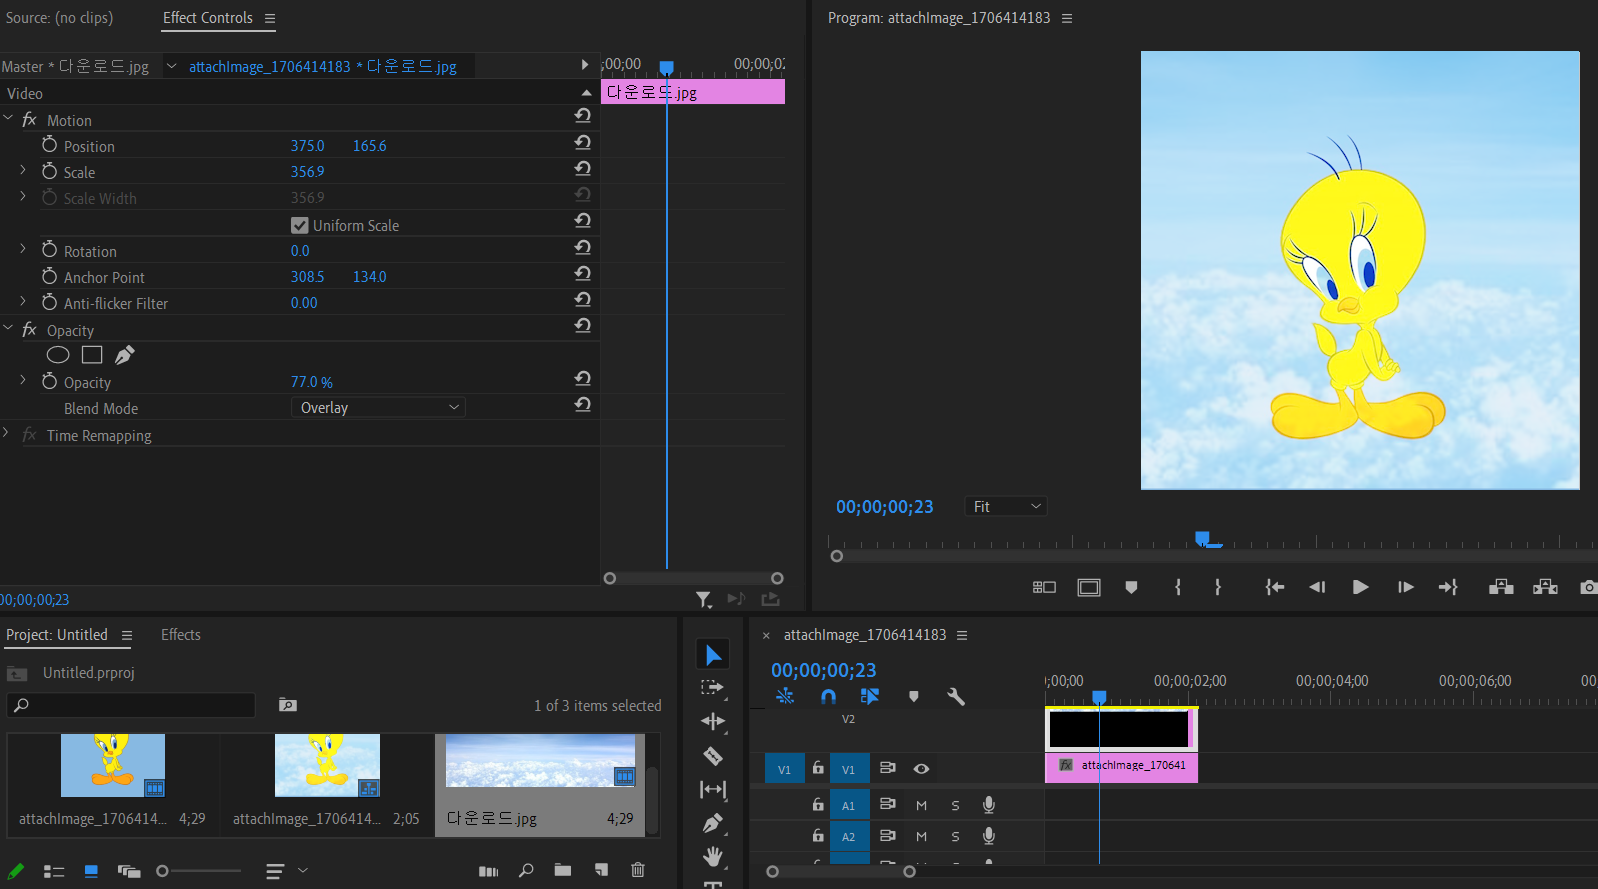Toggle animation stopwatch for Rotation
The width and height of the screenshot is (1598, 889).
(49, 250)
